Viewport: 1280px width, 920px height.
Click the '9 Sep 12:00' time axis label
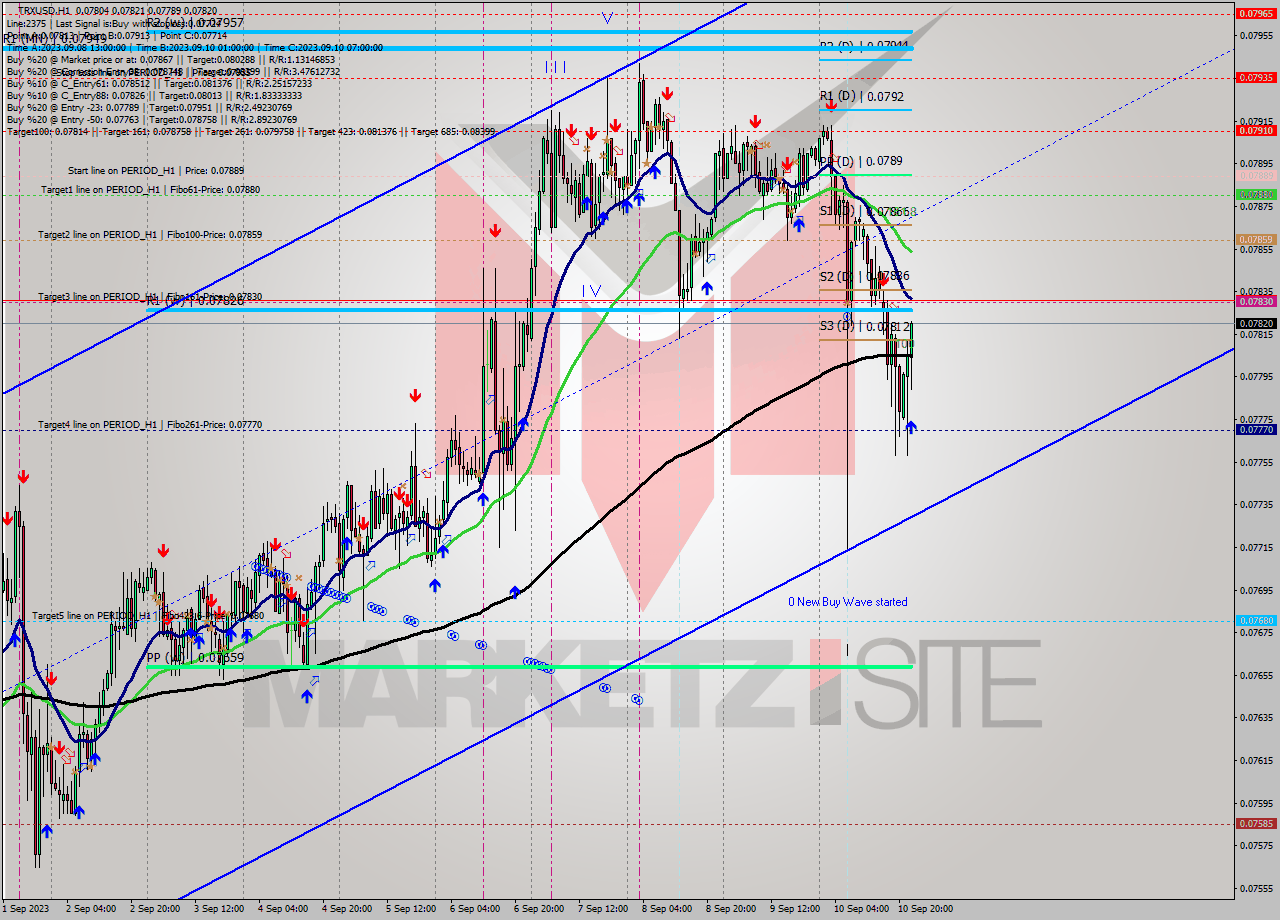796,909
